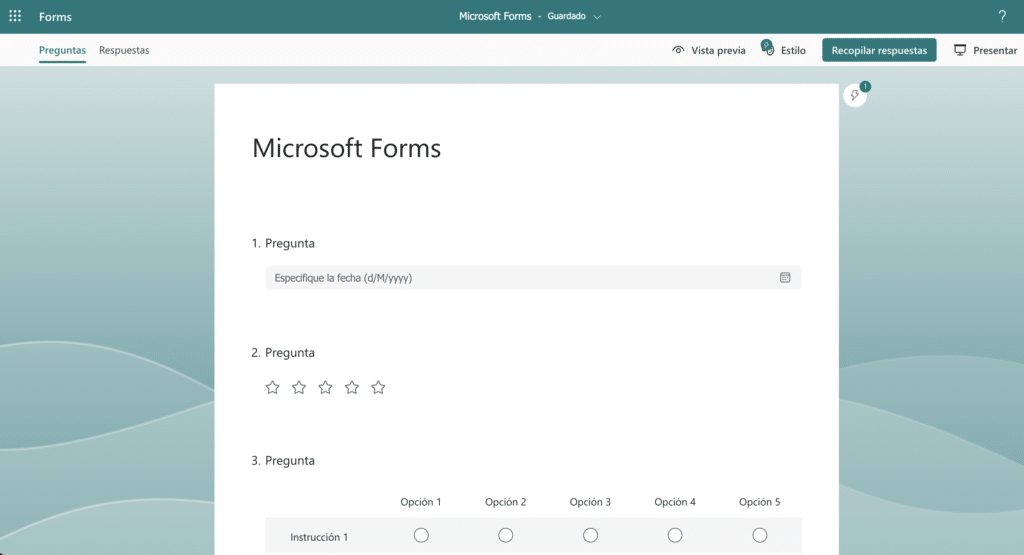
Task: Select Opción 5 for Instrucción 1
Action: [760, 535]
